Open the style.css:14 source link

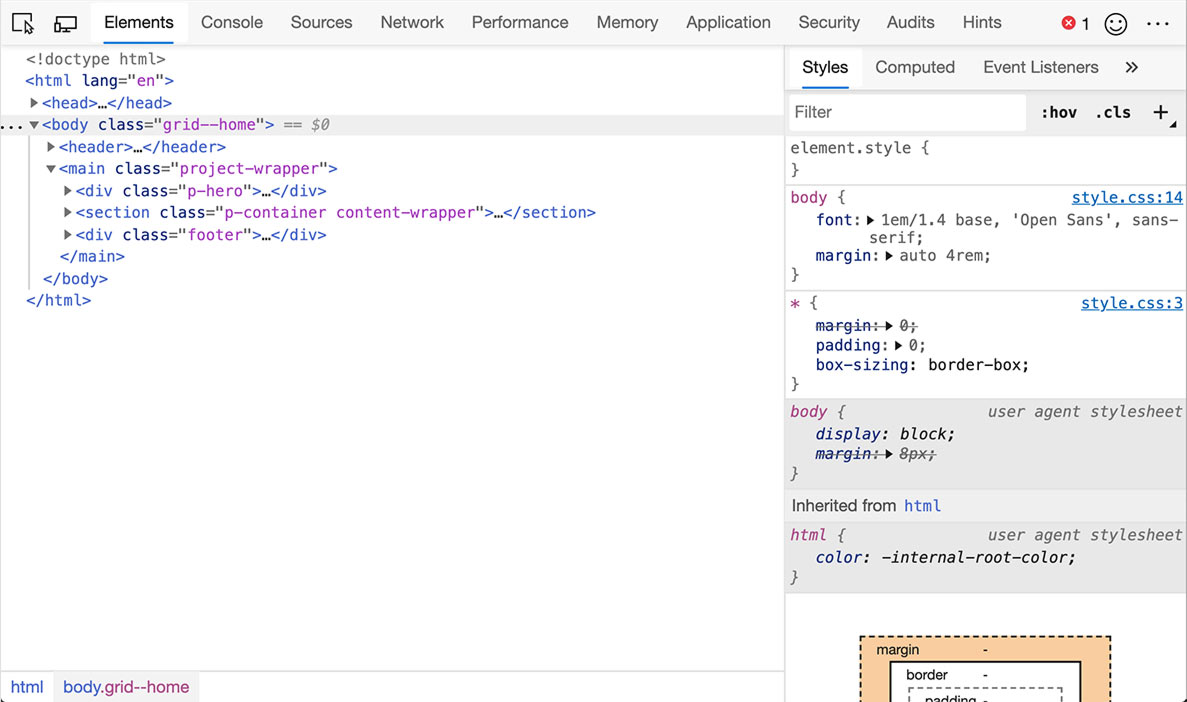(x=1127, y=198)
